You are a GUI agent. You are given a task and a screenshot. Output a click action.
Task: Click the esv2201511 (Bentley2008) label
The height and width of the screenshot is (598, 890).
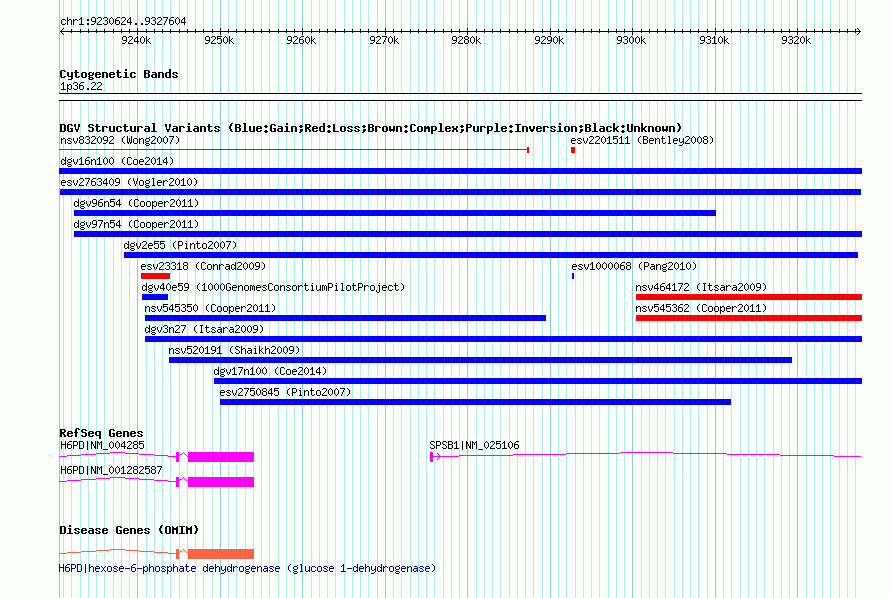click(642, 140)
